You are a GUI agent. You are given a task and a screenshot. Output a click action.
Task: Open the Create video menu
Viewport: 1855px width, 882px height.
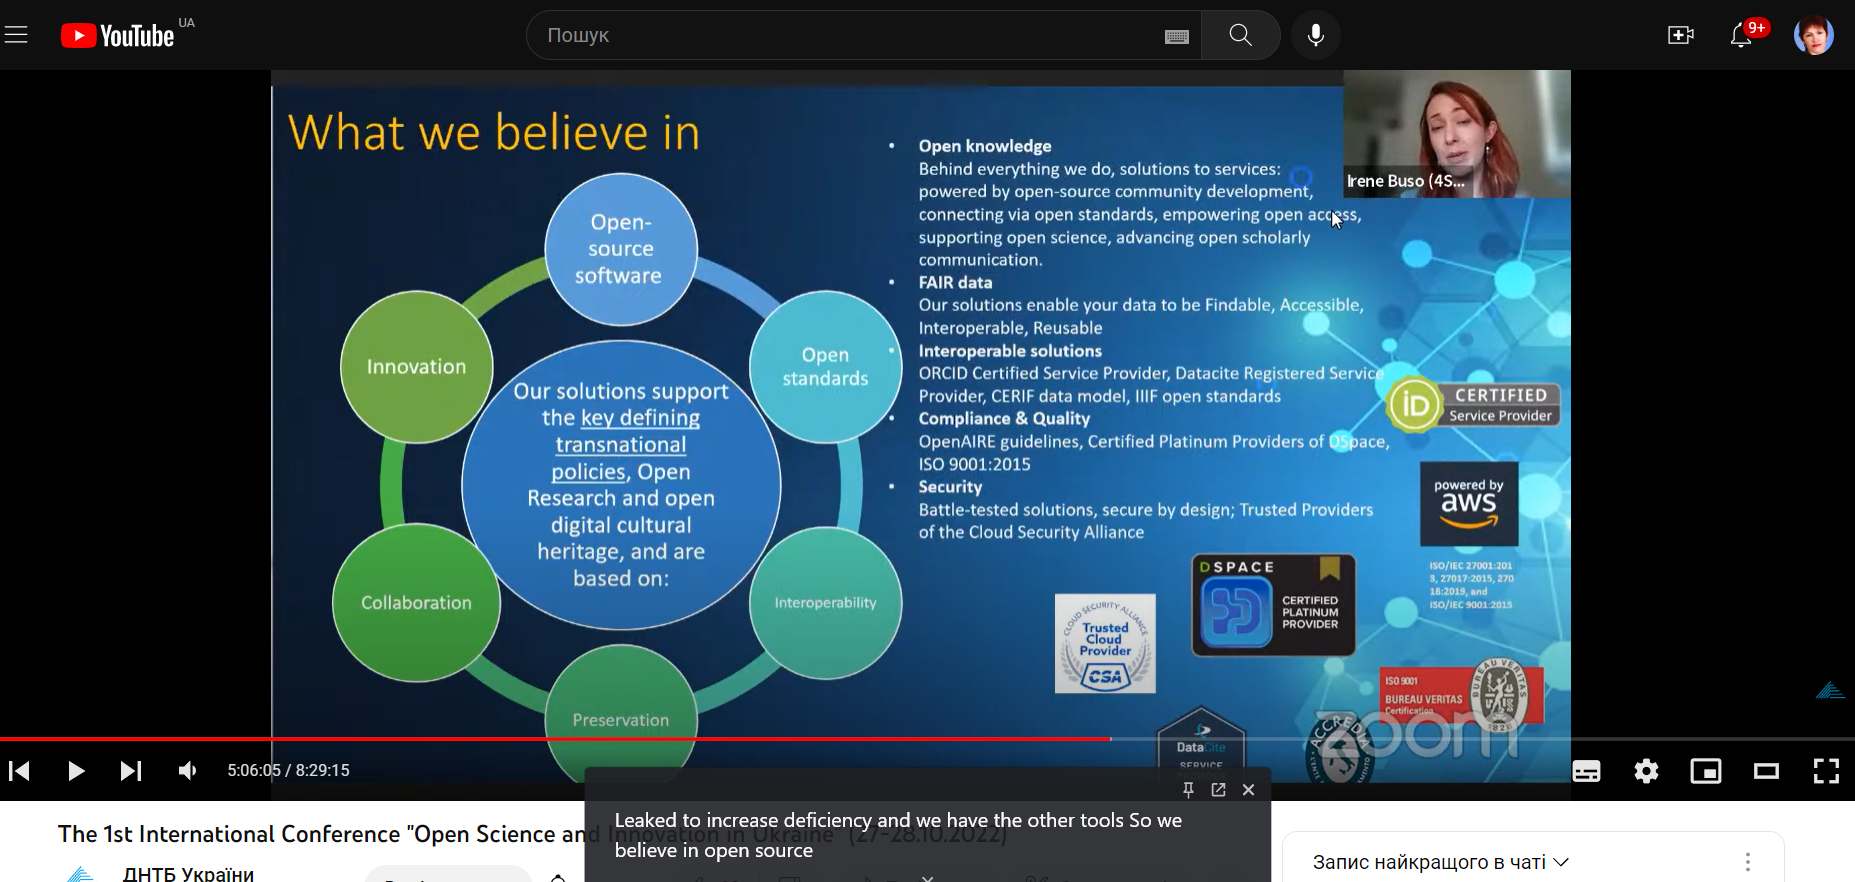coord(1681,35)
